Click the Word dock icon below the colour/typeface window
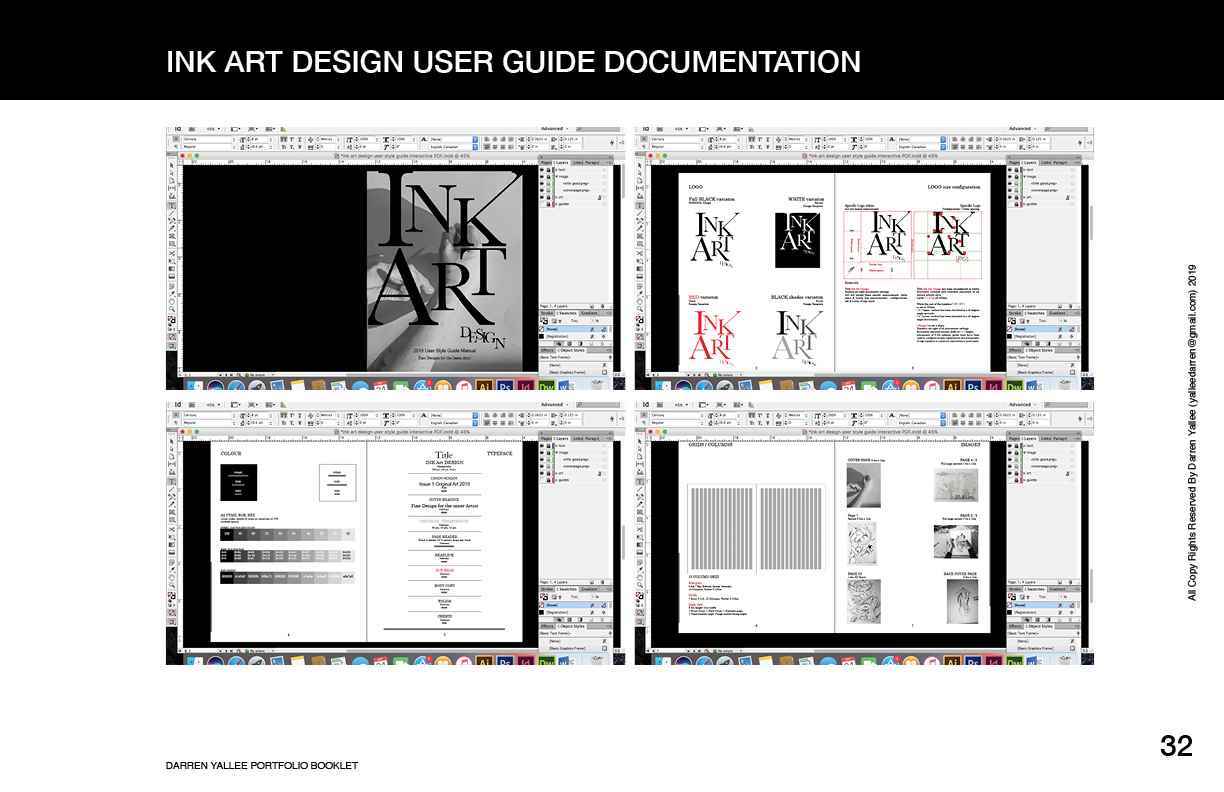The width and height of the screenshot is (1224, 792). (x=563, y=662)
